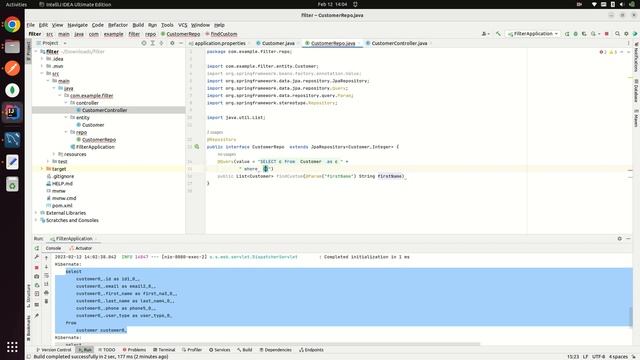The image size is (640, 360).
Task: Click Run with Coverage icon
Action: pos(584,34)
